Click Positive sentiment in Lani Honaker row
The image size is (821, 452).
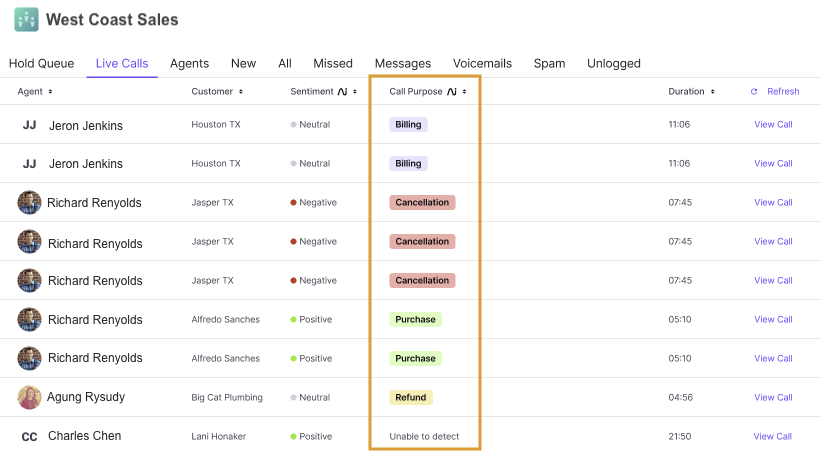point(311,436)
